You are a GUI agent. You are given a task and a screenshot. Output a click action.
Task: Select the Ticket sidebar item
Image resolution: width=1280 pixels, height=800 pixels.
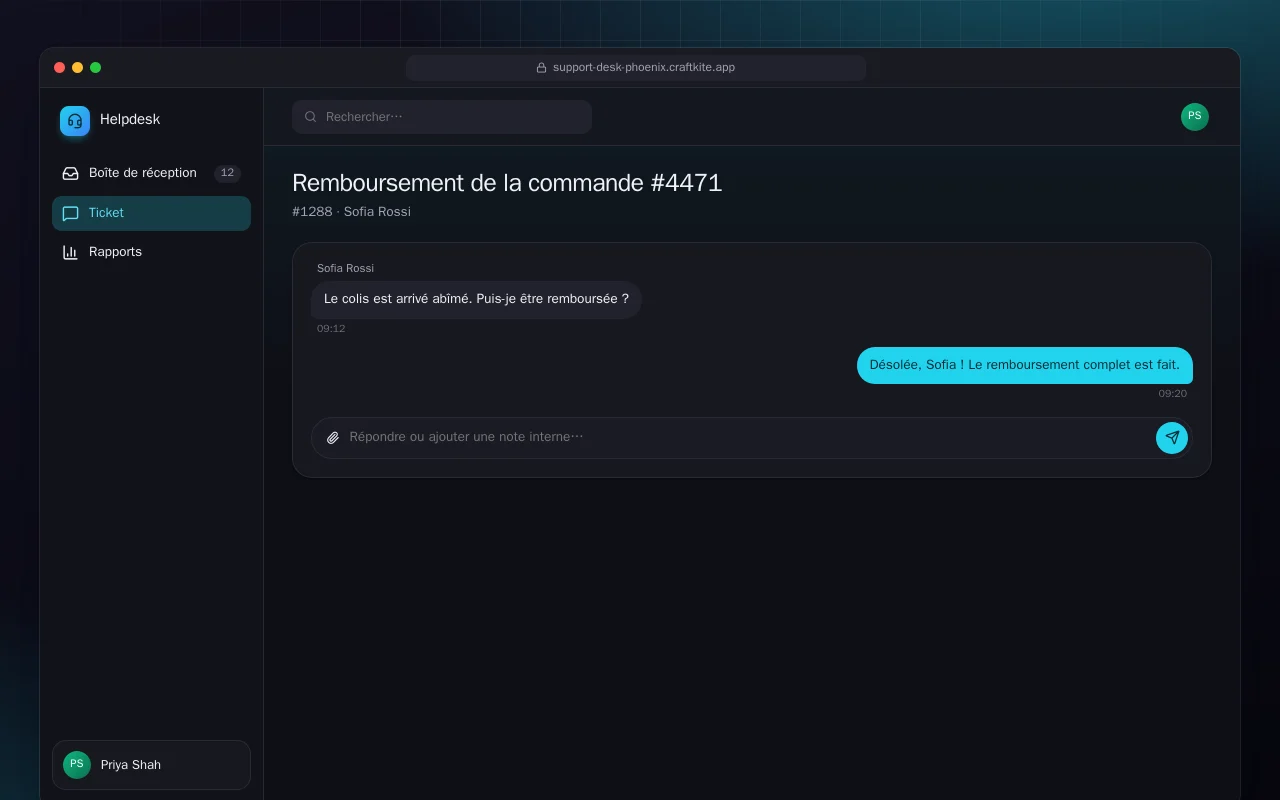[151, 213]
